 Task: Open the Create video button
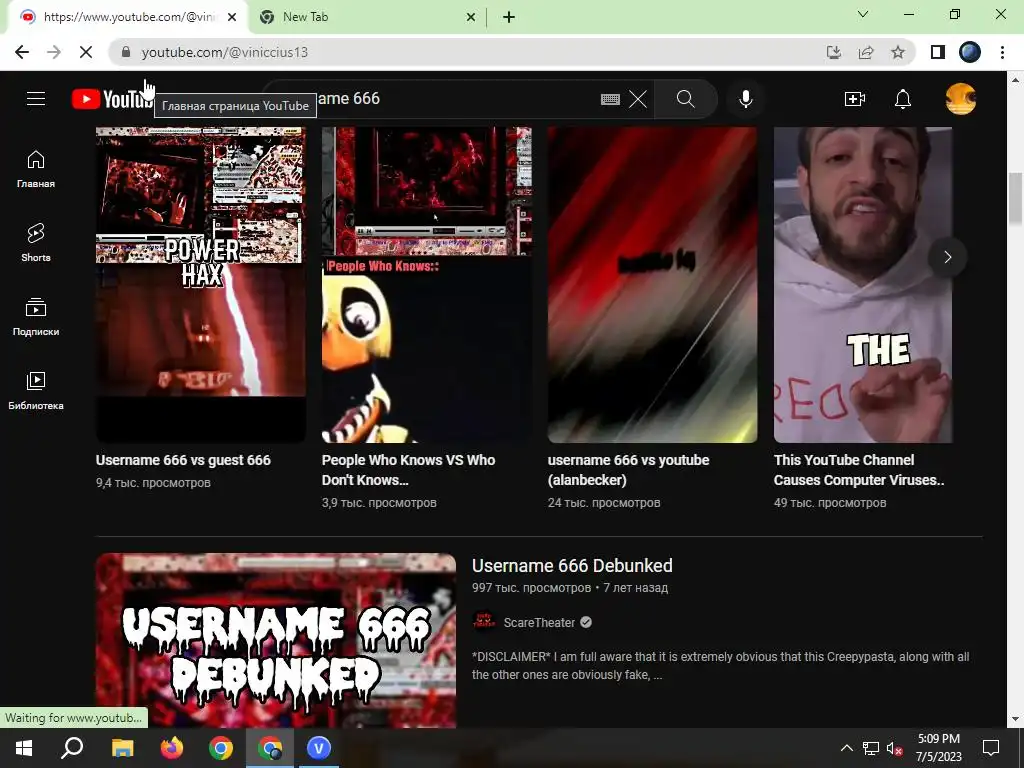pos(855,99)
